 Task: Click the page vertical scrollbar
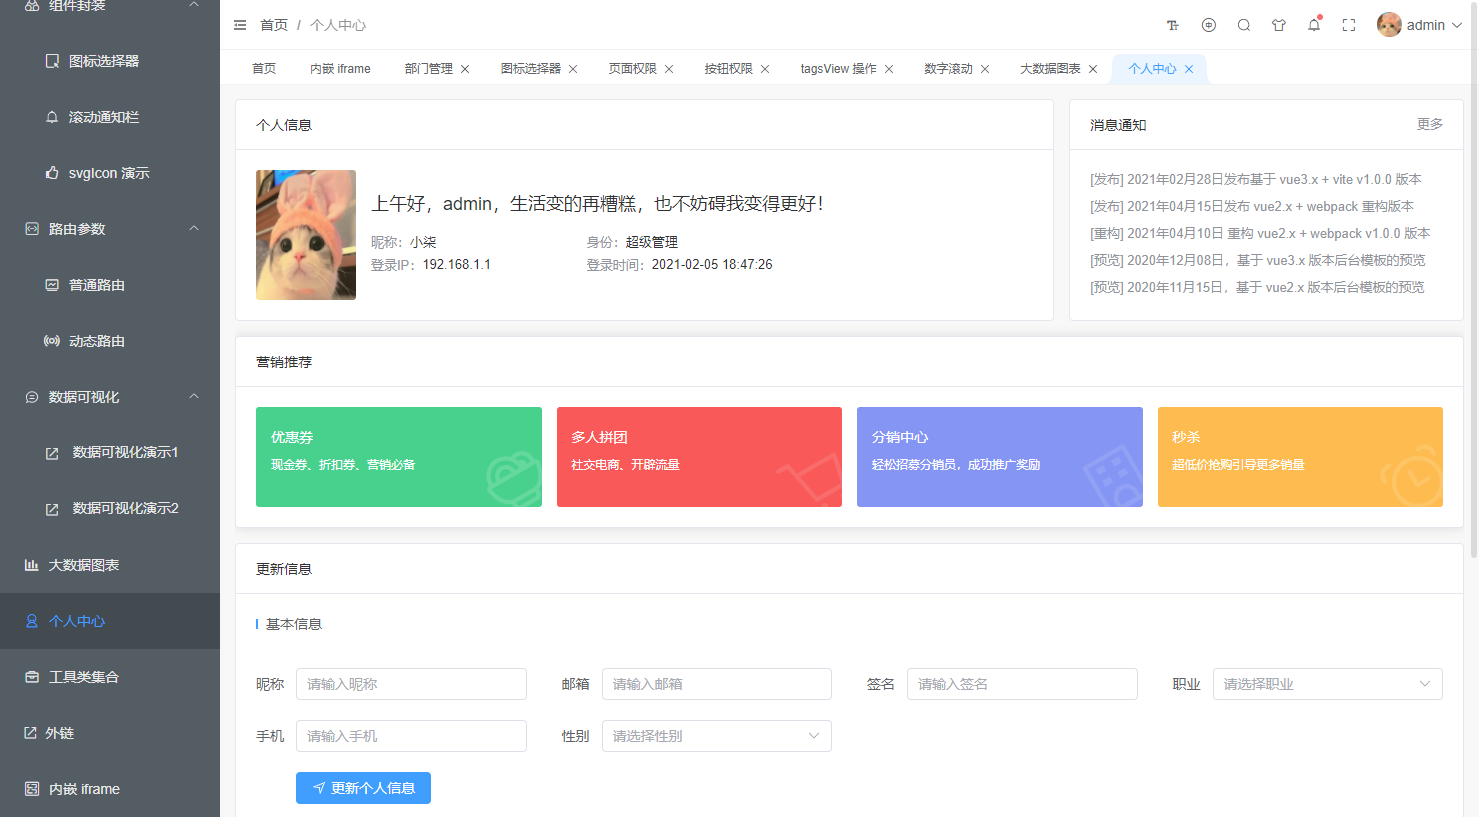point(1474,280)
